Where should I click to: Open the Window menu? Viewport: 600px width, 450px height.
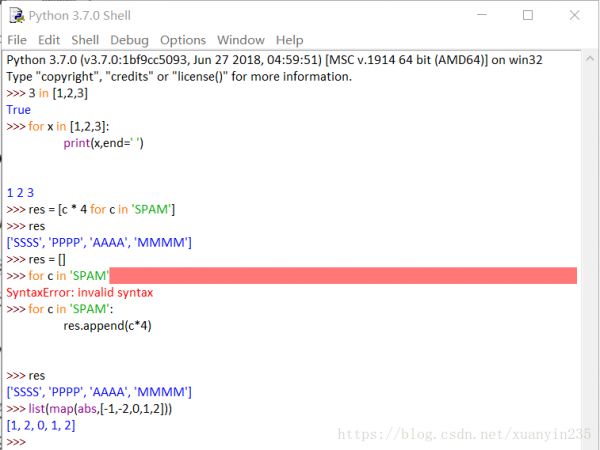point(241,40)
